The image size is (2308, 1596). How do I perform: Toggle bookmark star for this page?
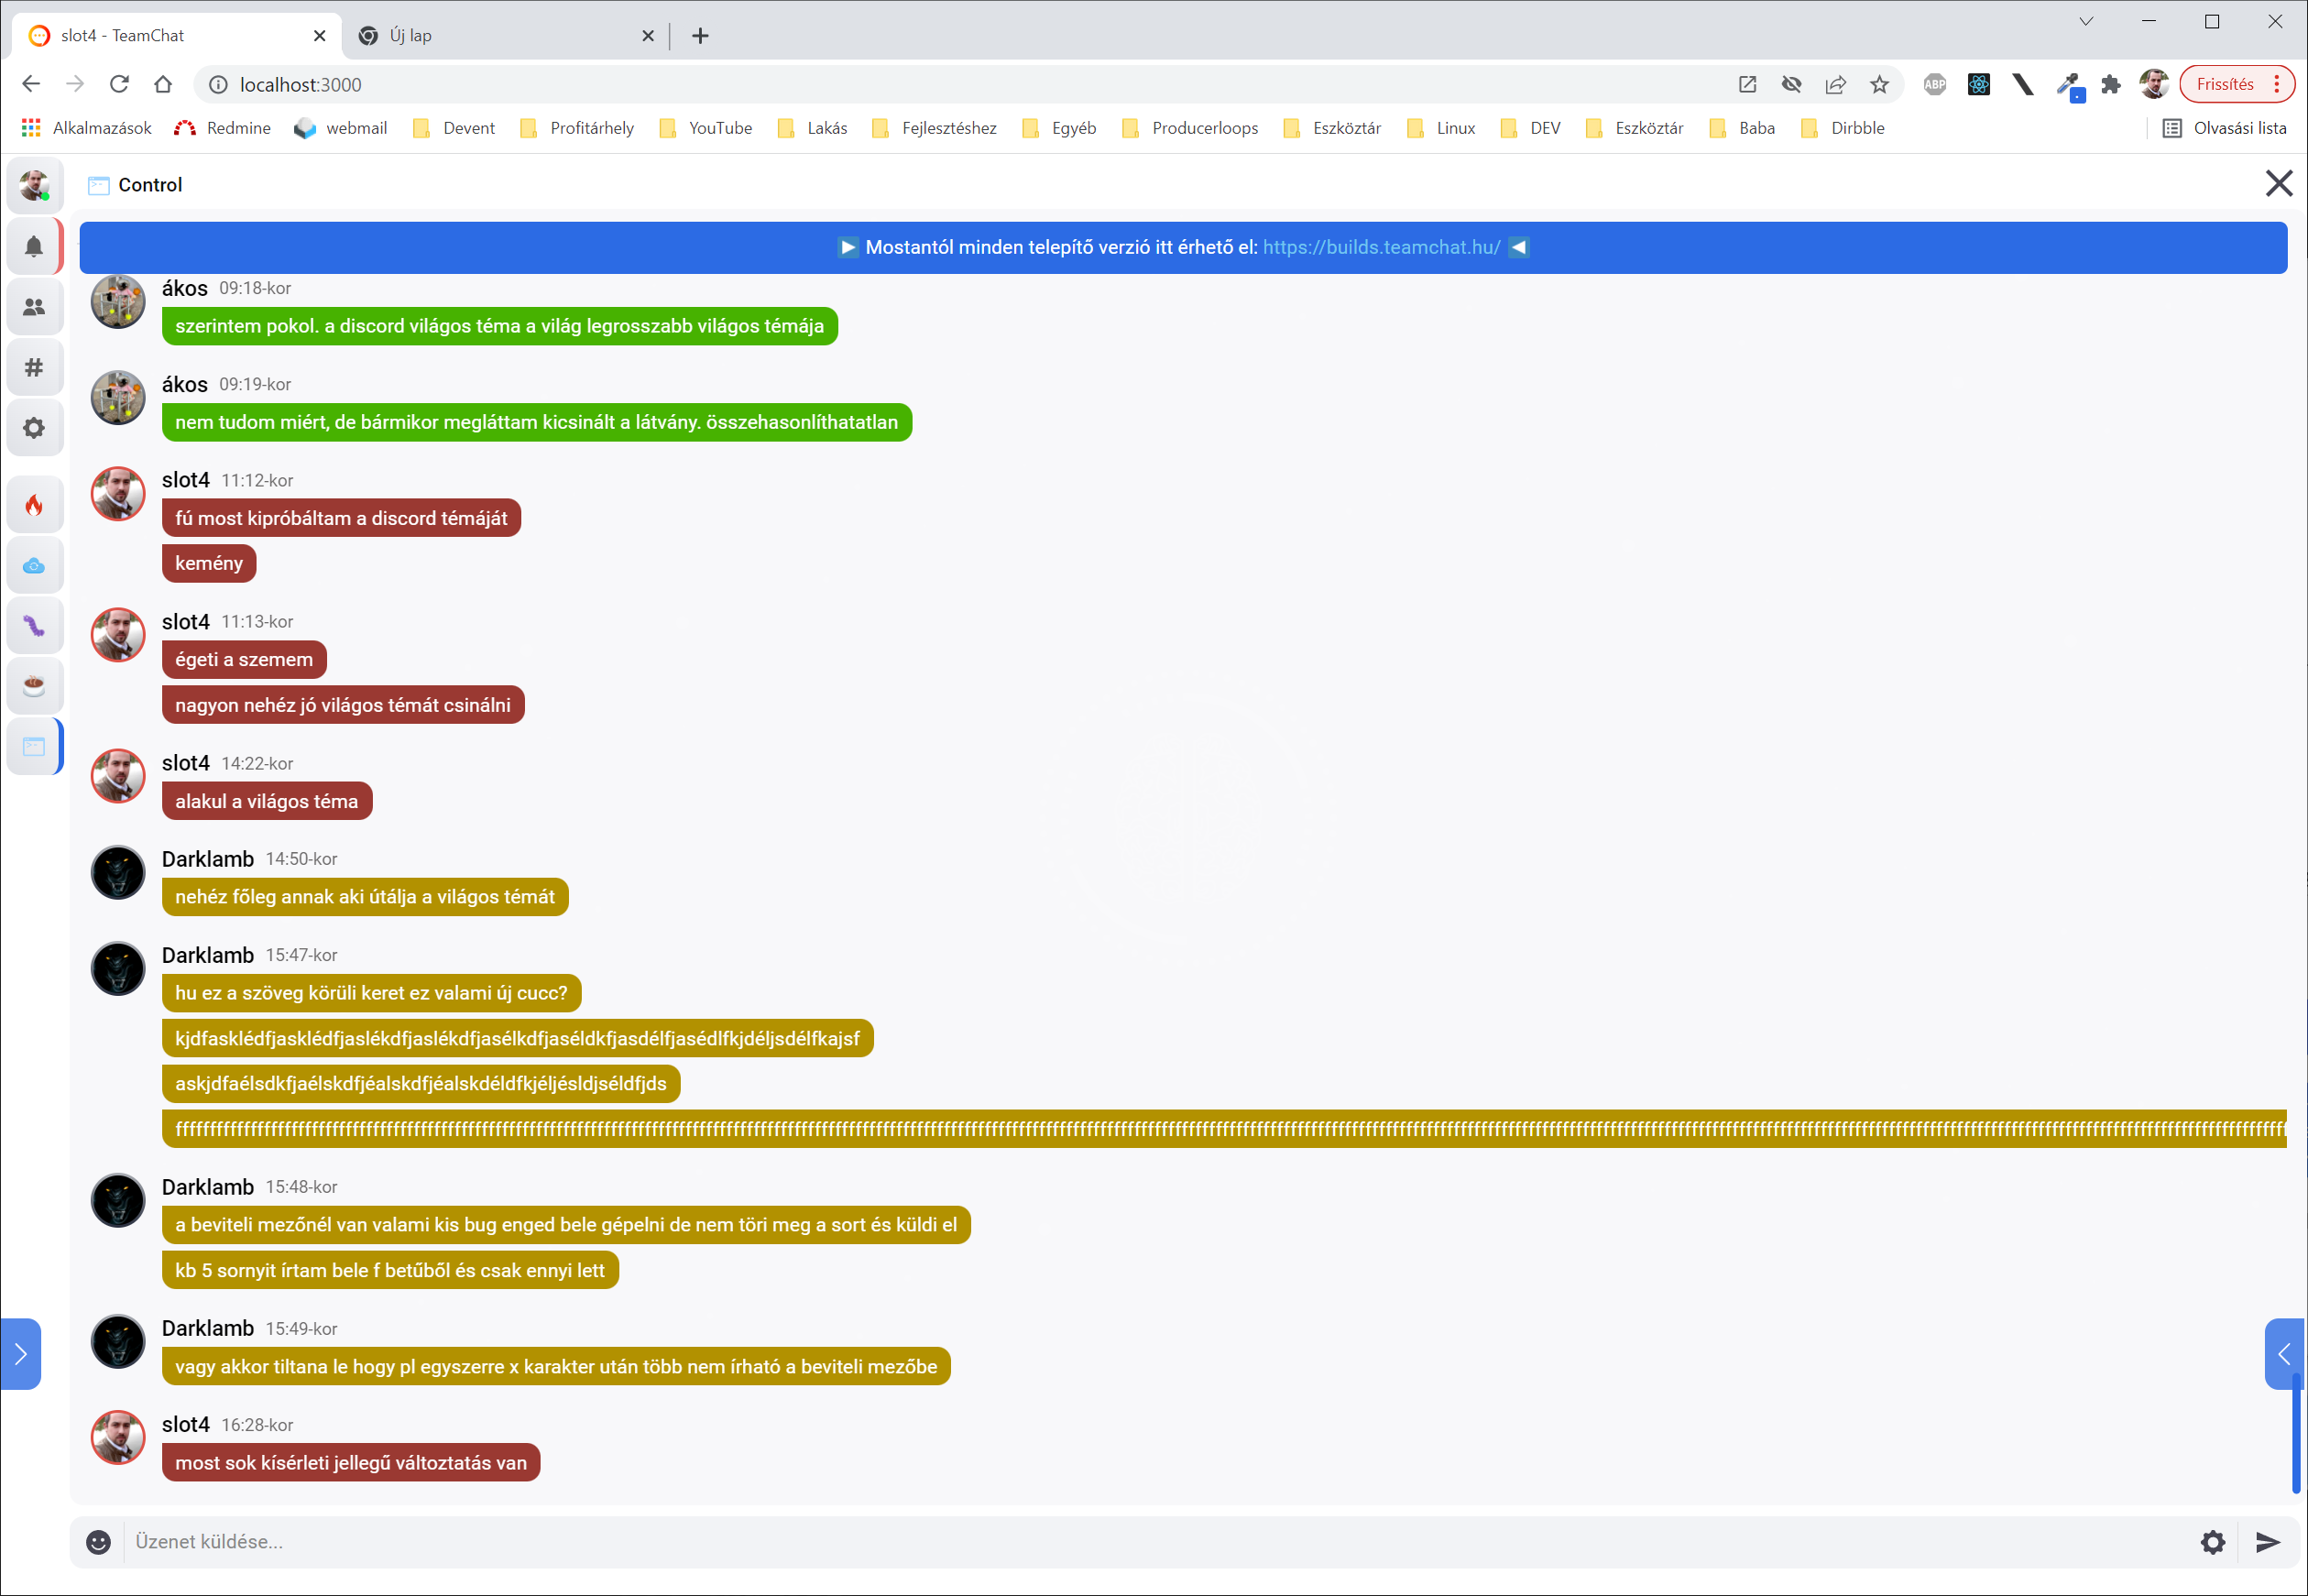(1879, 85)
